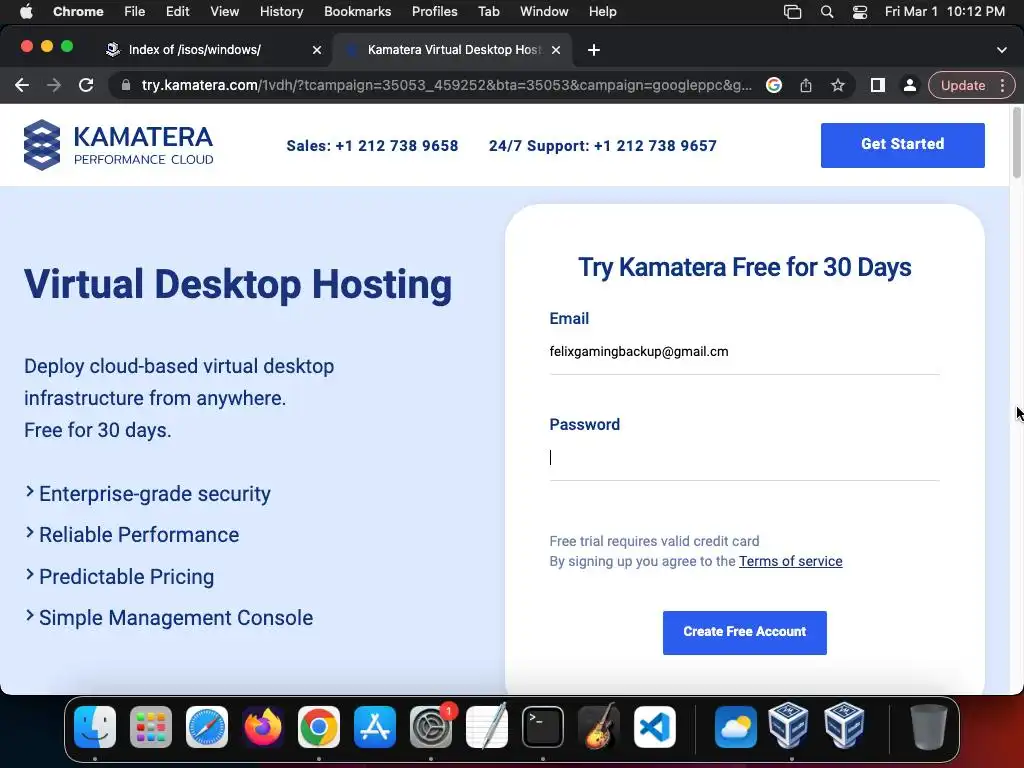Image resolution: width=1024 pixels, height=768 pixels.
Task: Expand the tab search dropdown arrow
Action: pos(1002,50)
